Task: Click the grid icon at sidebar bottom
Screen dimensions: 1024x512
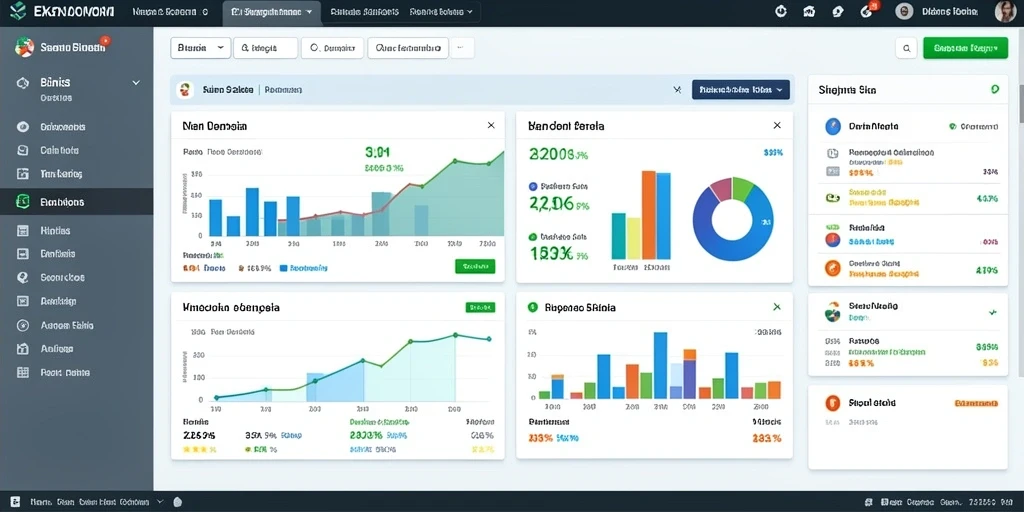Action: [x=23, y=372]
